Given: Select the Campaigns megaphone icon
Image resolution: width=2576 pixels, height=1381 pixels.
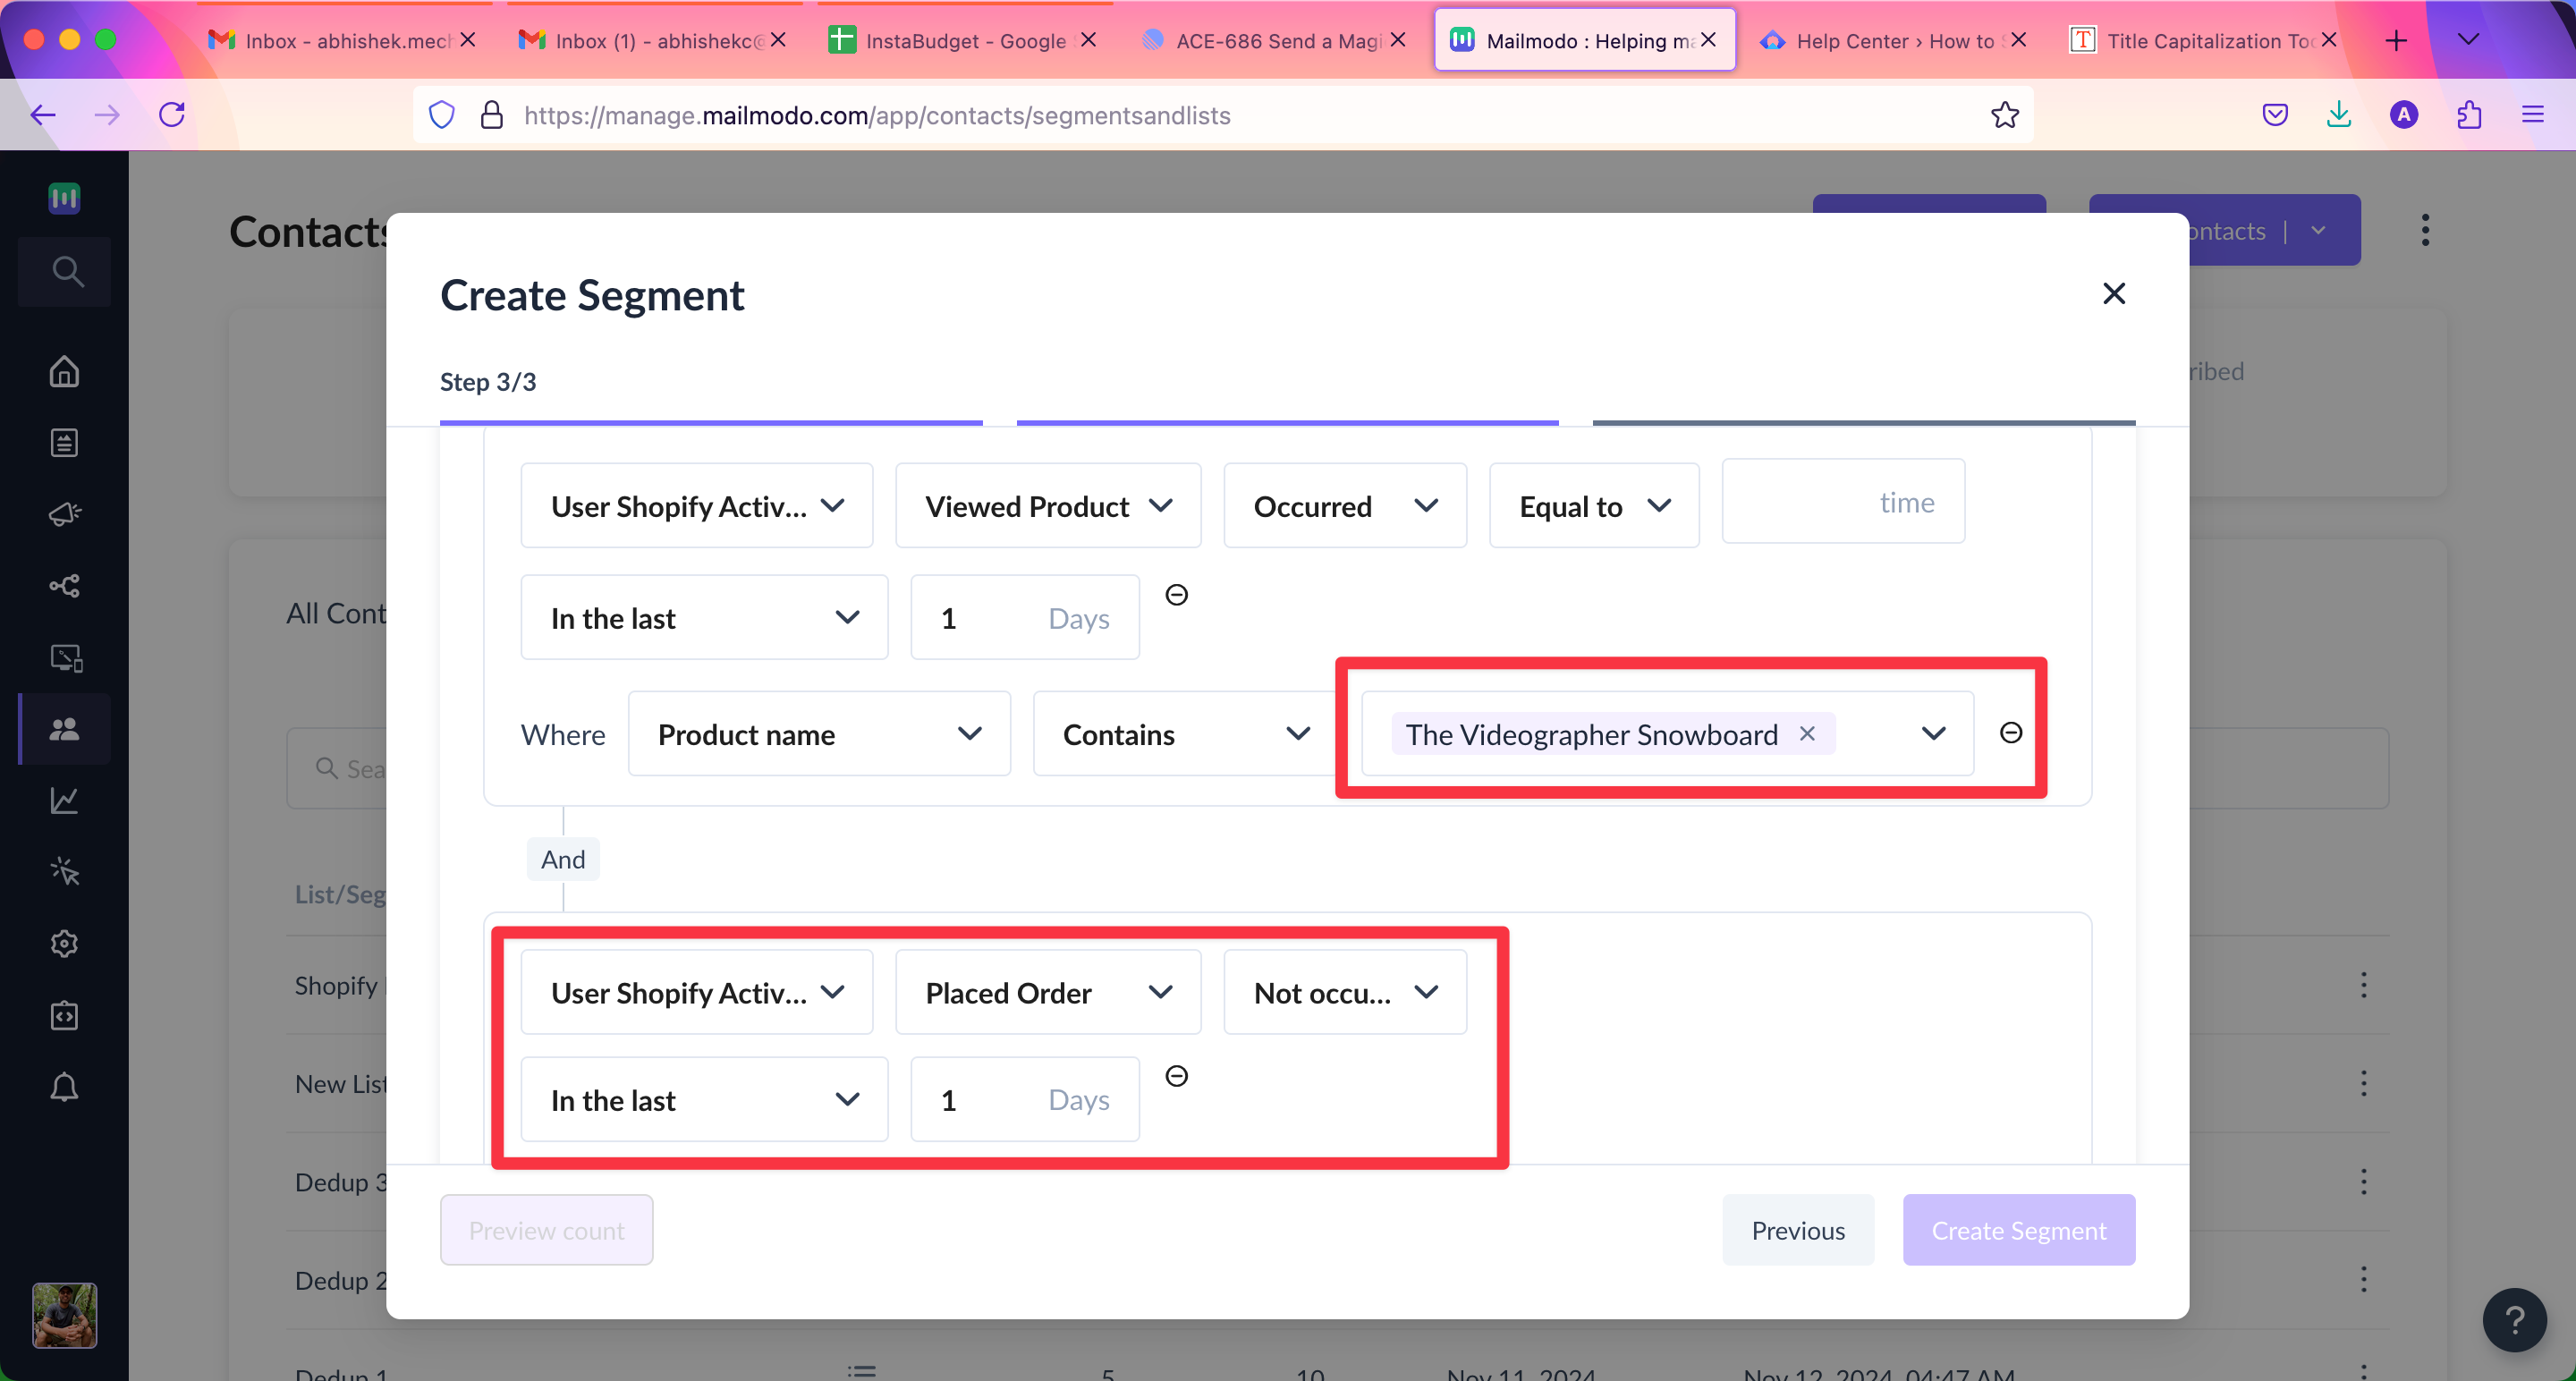Looking at the screenshot, I should pos(64,513).
